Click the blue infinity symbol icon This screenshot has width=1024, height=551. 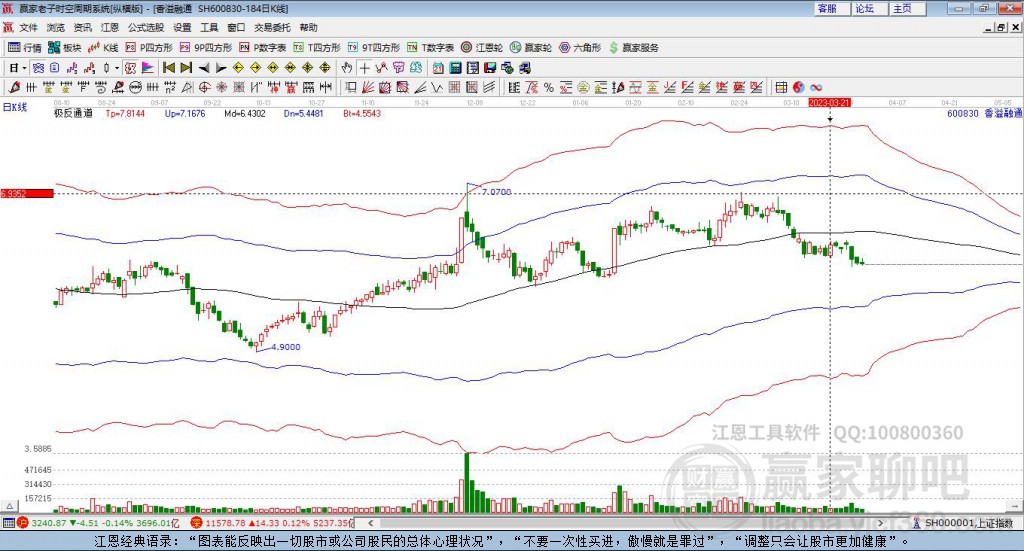point(815,87)
